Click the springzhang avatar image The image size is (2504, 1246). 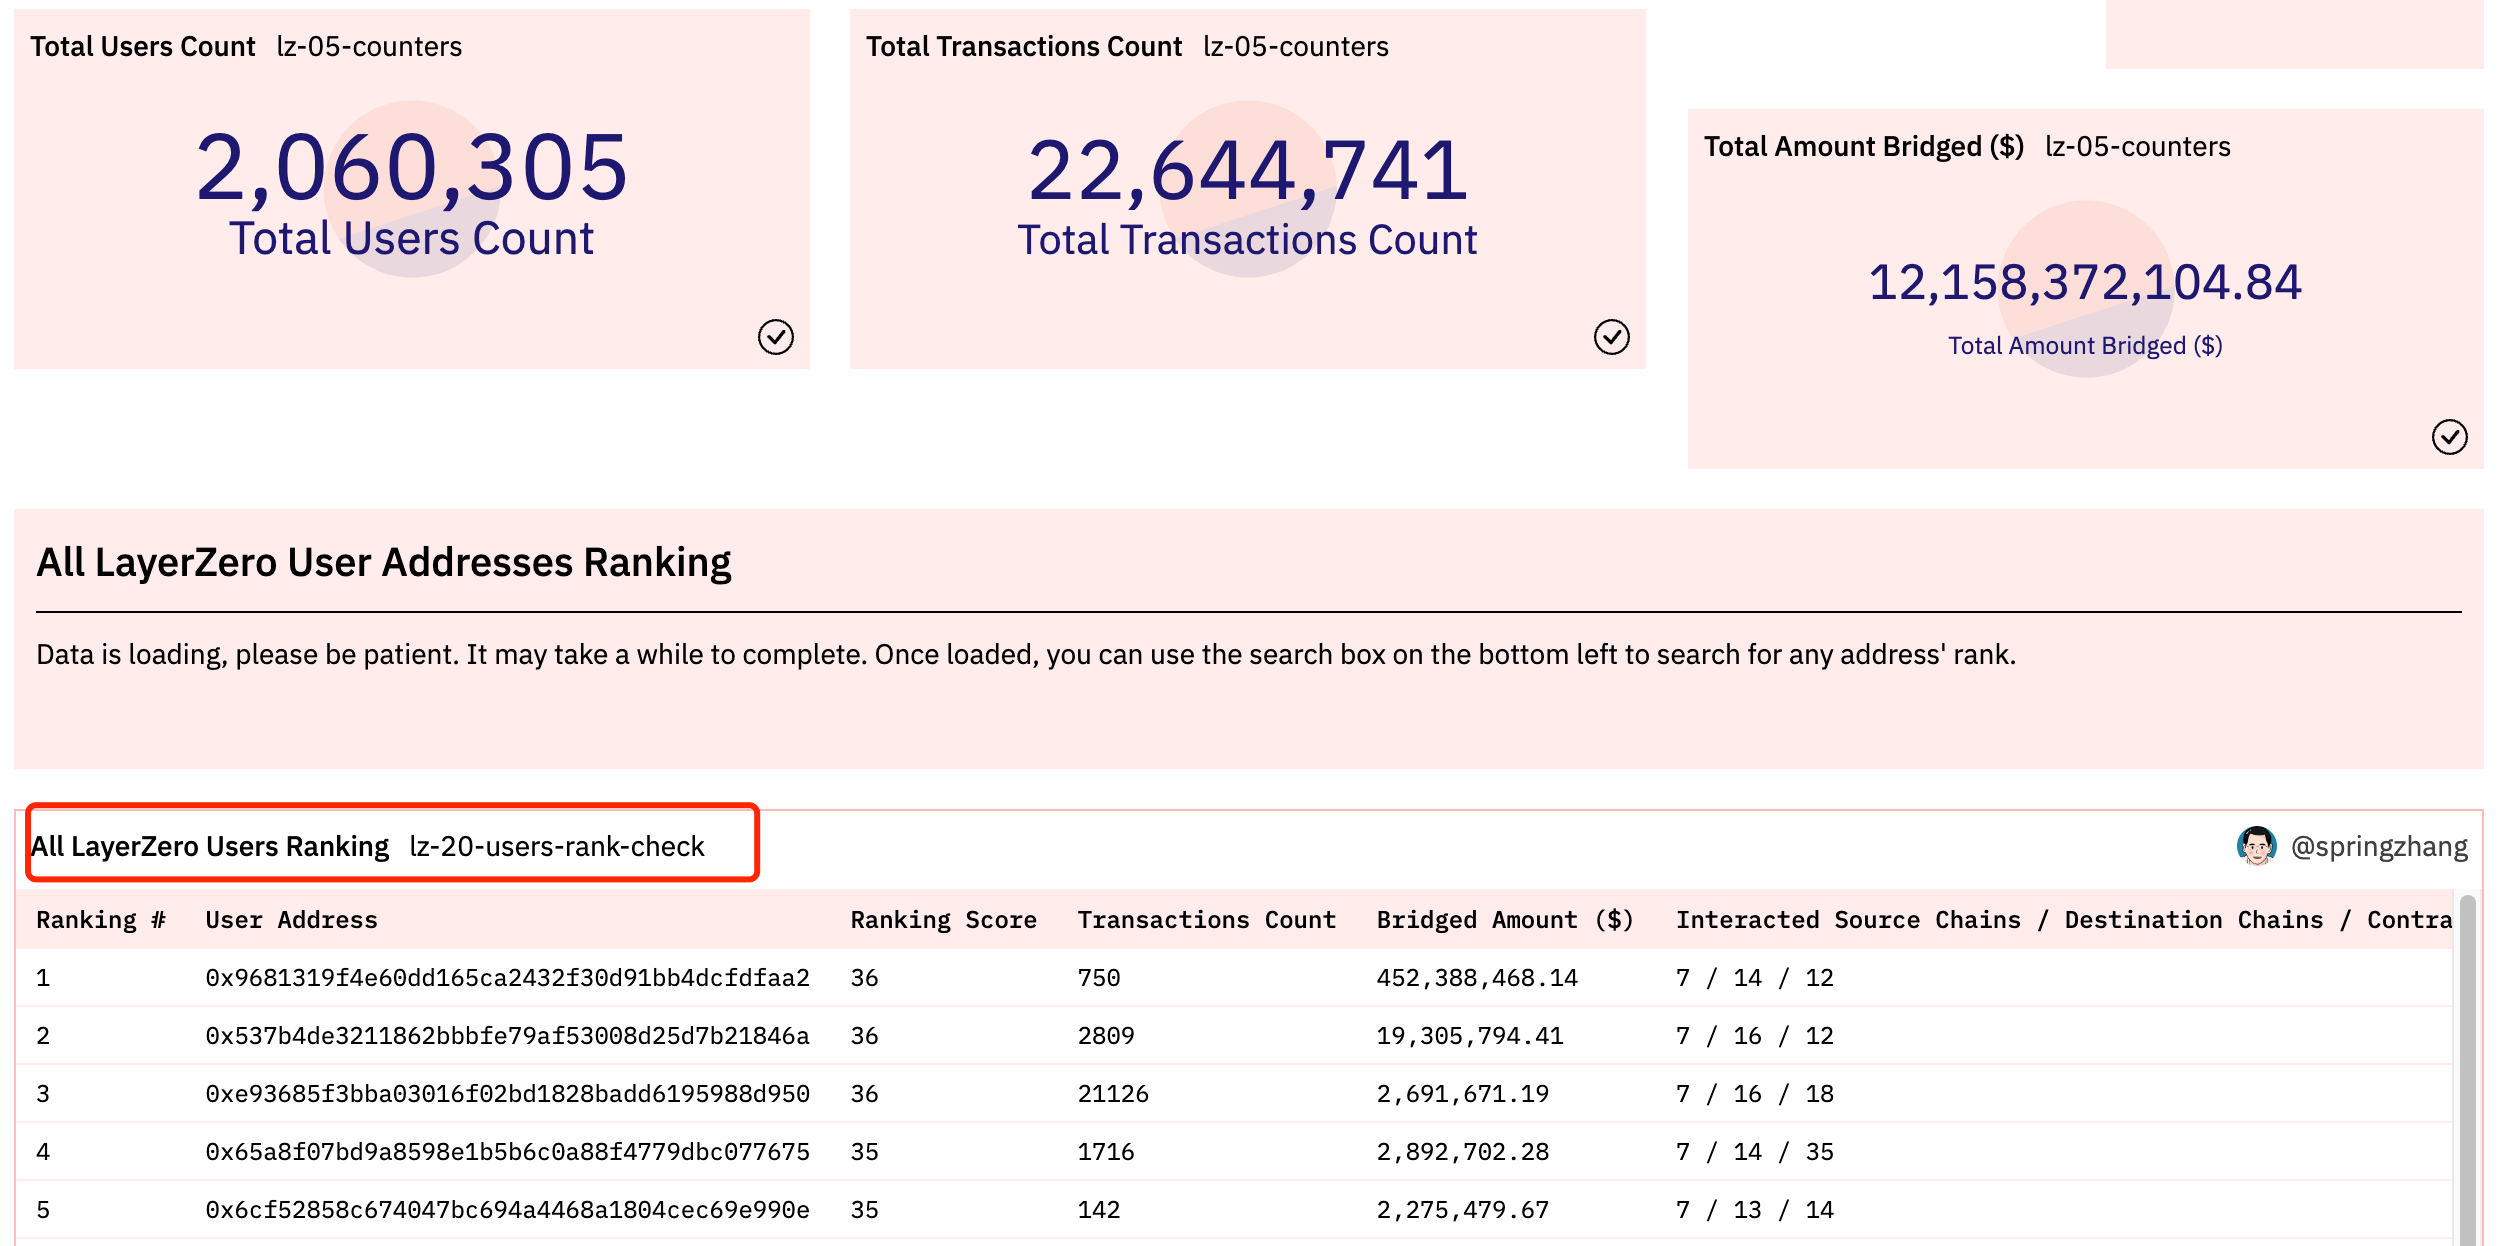point(2256,846)
